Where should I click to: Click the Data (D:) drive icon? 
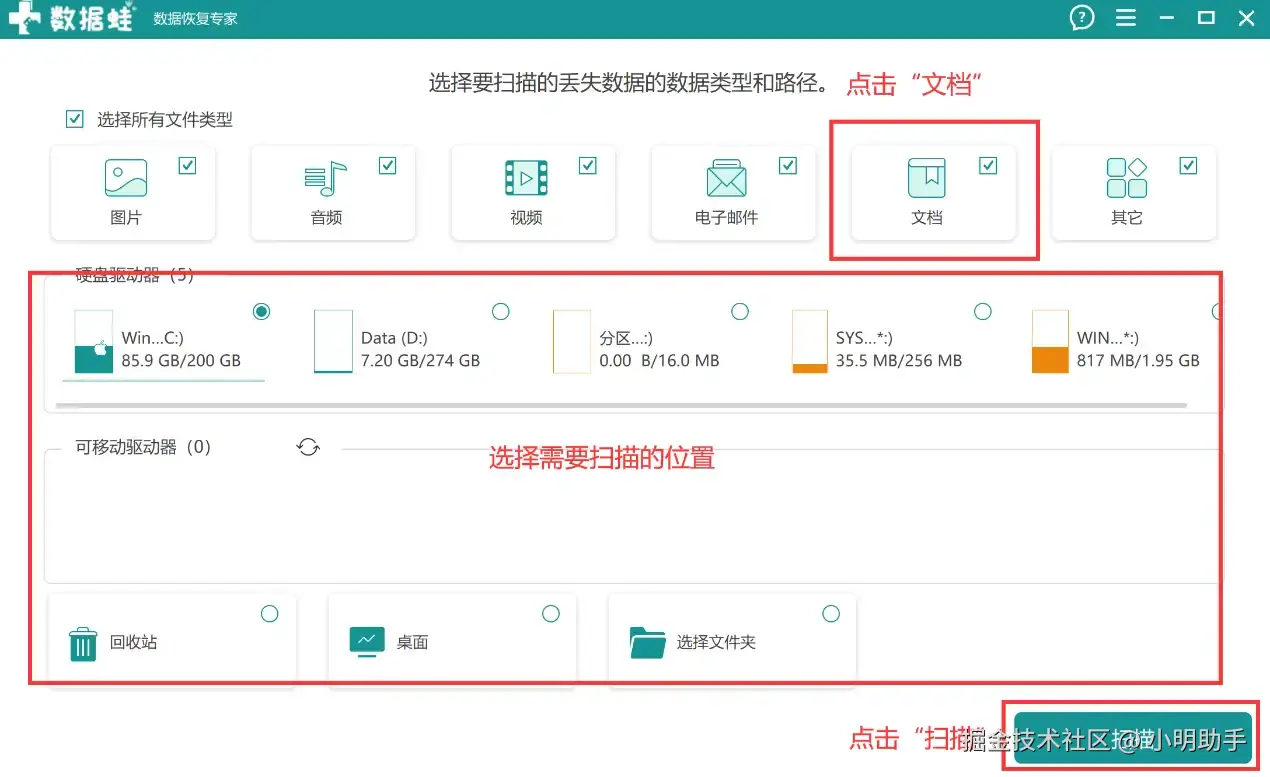(333, 341)
